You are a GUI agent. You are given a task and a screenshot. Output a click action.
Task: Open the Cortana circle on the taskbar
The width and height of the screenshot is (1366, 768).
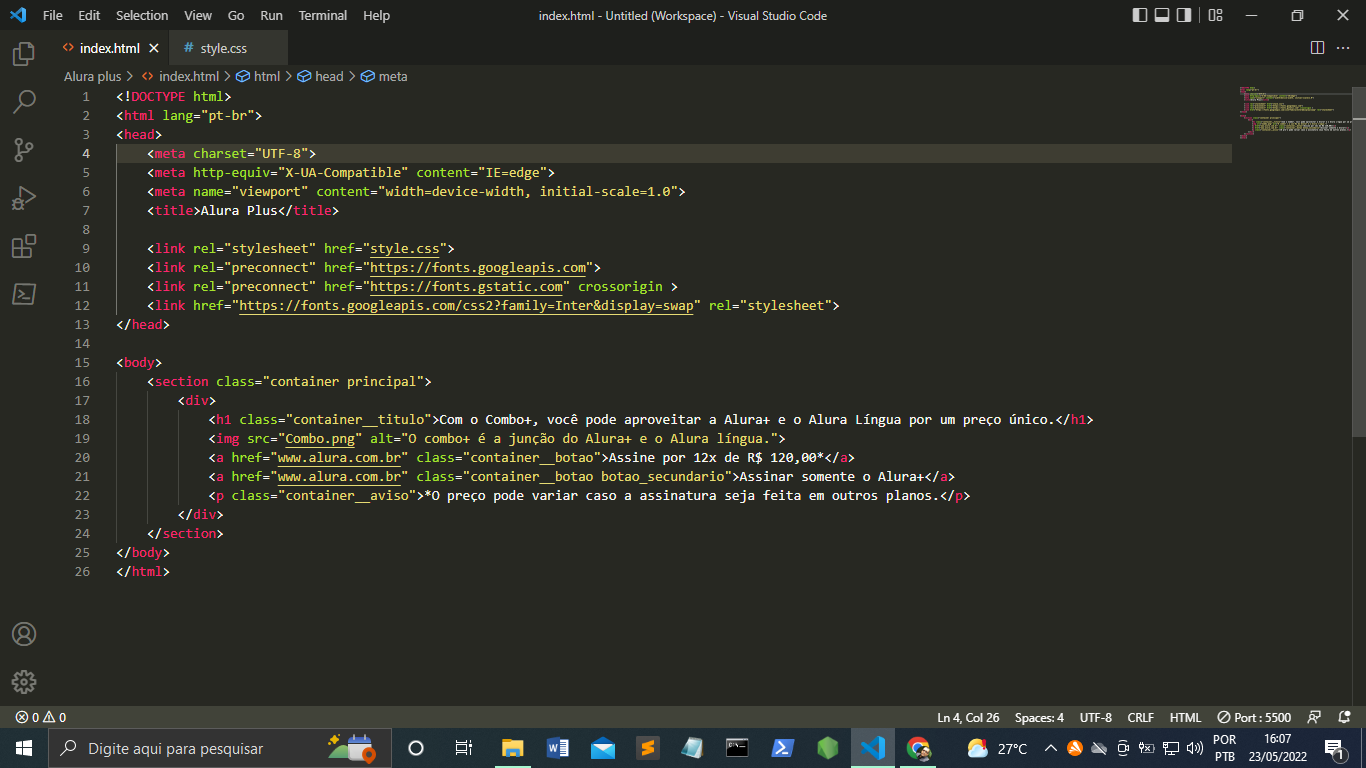click(416, 748)
